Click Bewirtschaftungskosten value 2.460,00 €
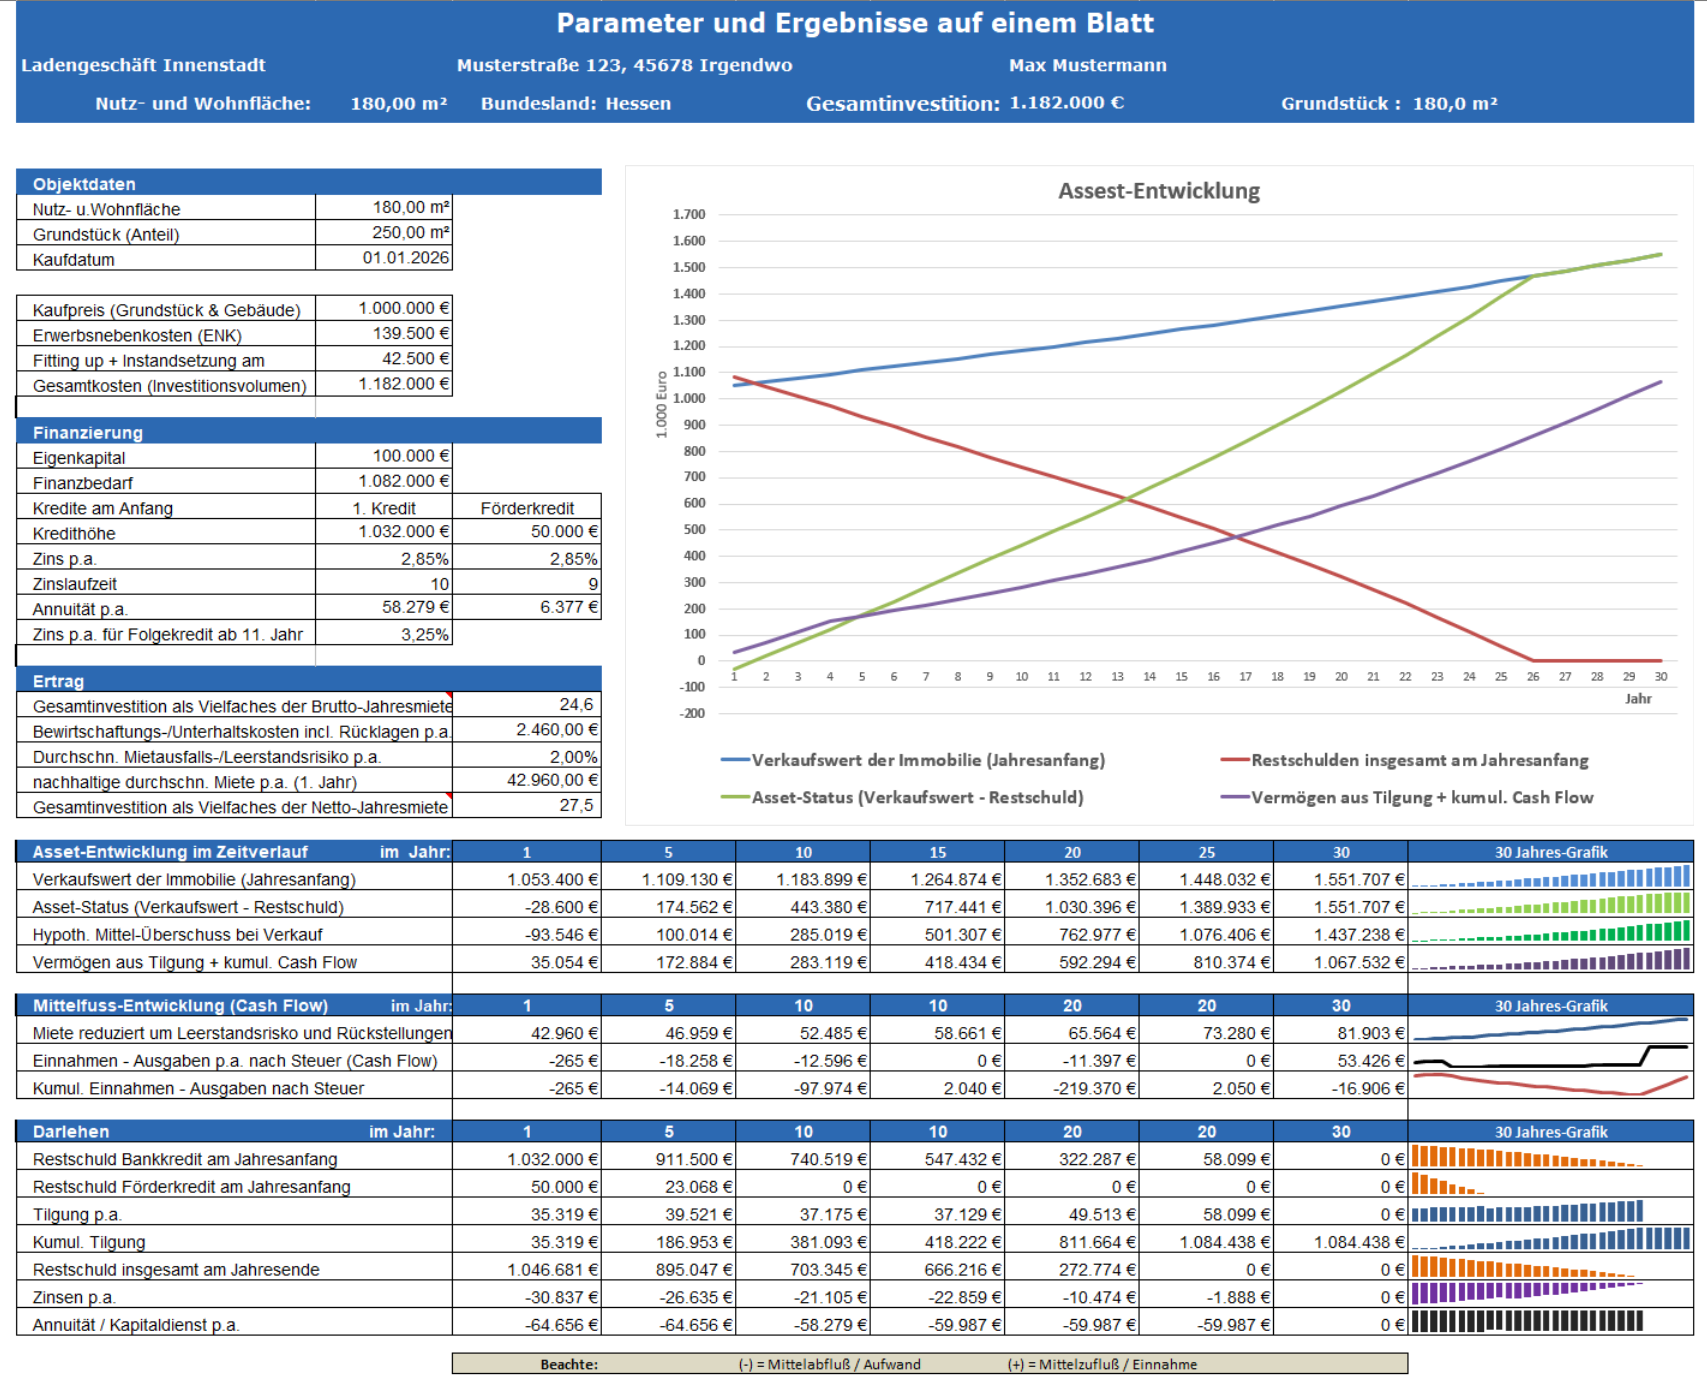The height and width of the screenshot is (1380, 1707). tap(527, 730)
